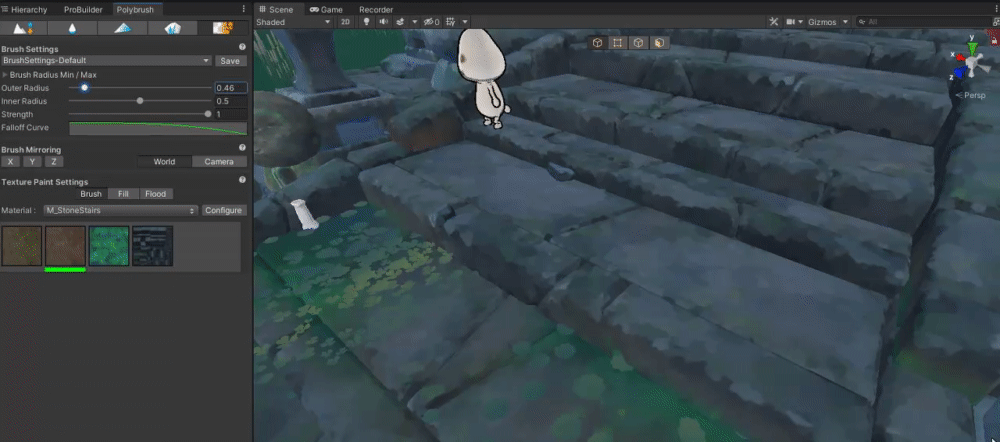The image size is (1000, 442).
Task: Click the Configure material button
Action: click(x=224, y=211)
